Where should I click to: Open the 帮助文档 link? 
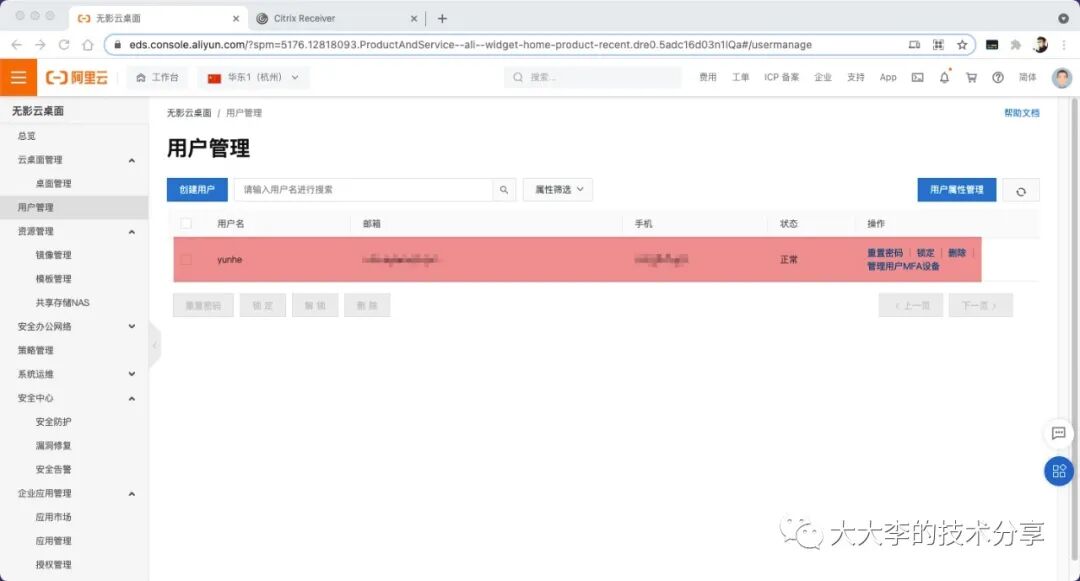(1021, 113)
